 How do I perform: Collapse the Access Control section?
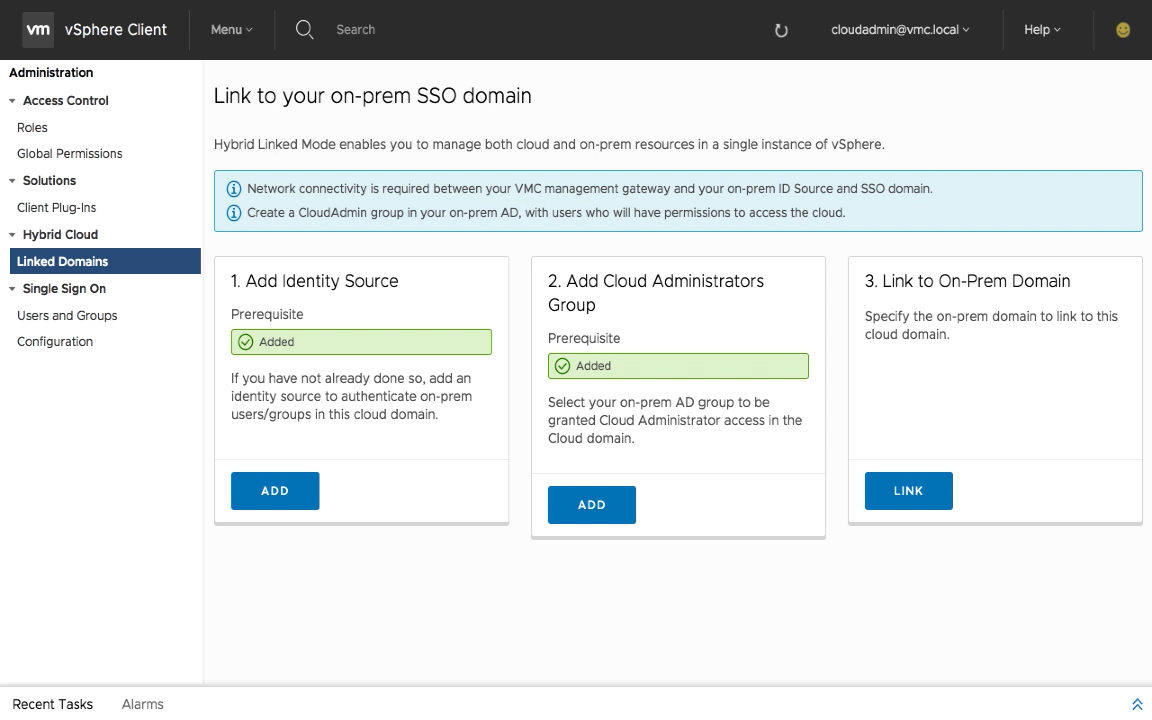coord(13,101)
